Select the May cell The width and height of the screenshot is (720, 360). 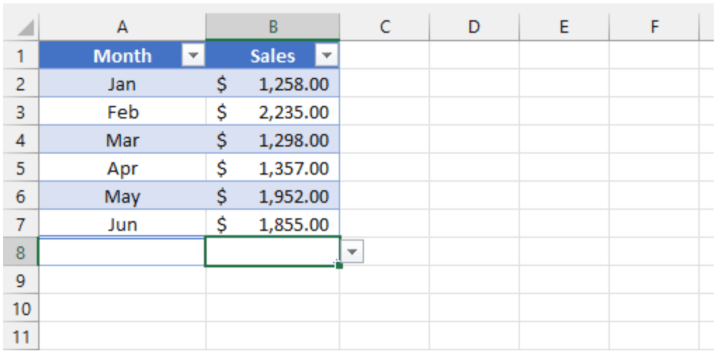pyautogui.click(x=122, y=196)
